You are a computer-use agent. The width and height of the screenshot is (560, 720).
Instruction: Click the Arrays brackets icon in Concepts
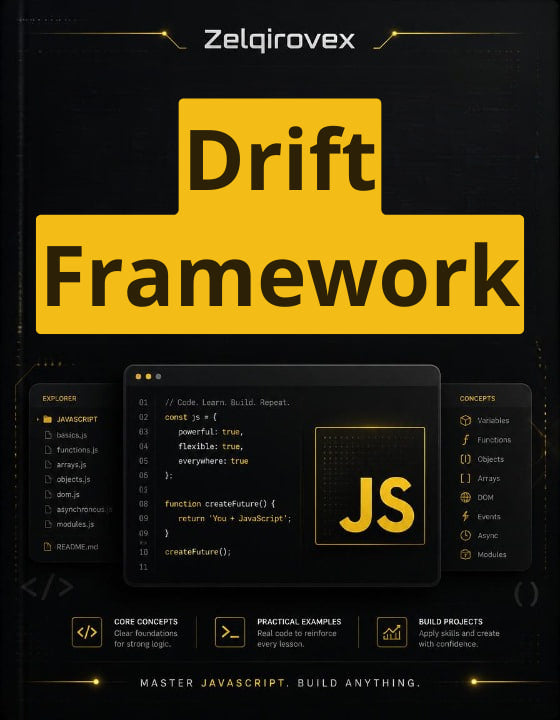pos(465,478)
